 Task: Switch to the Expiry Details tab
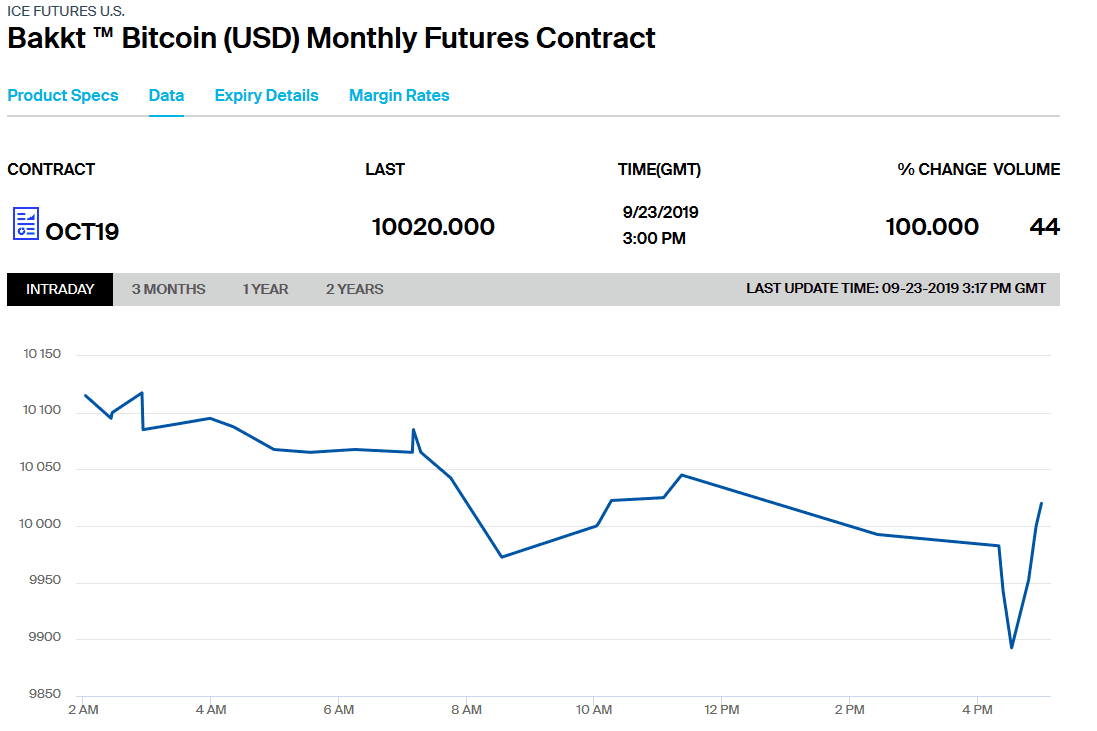pos(266,96)
